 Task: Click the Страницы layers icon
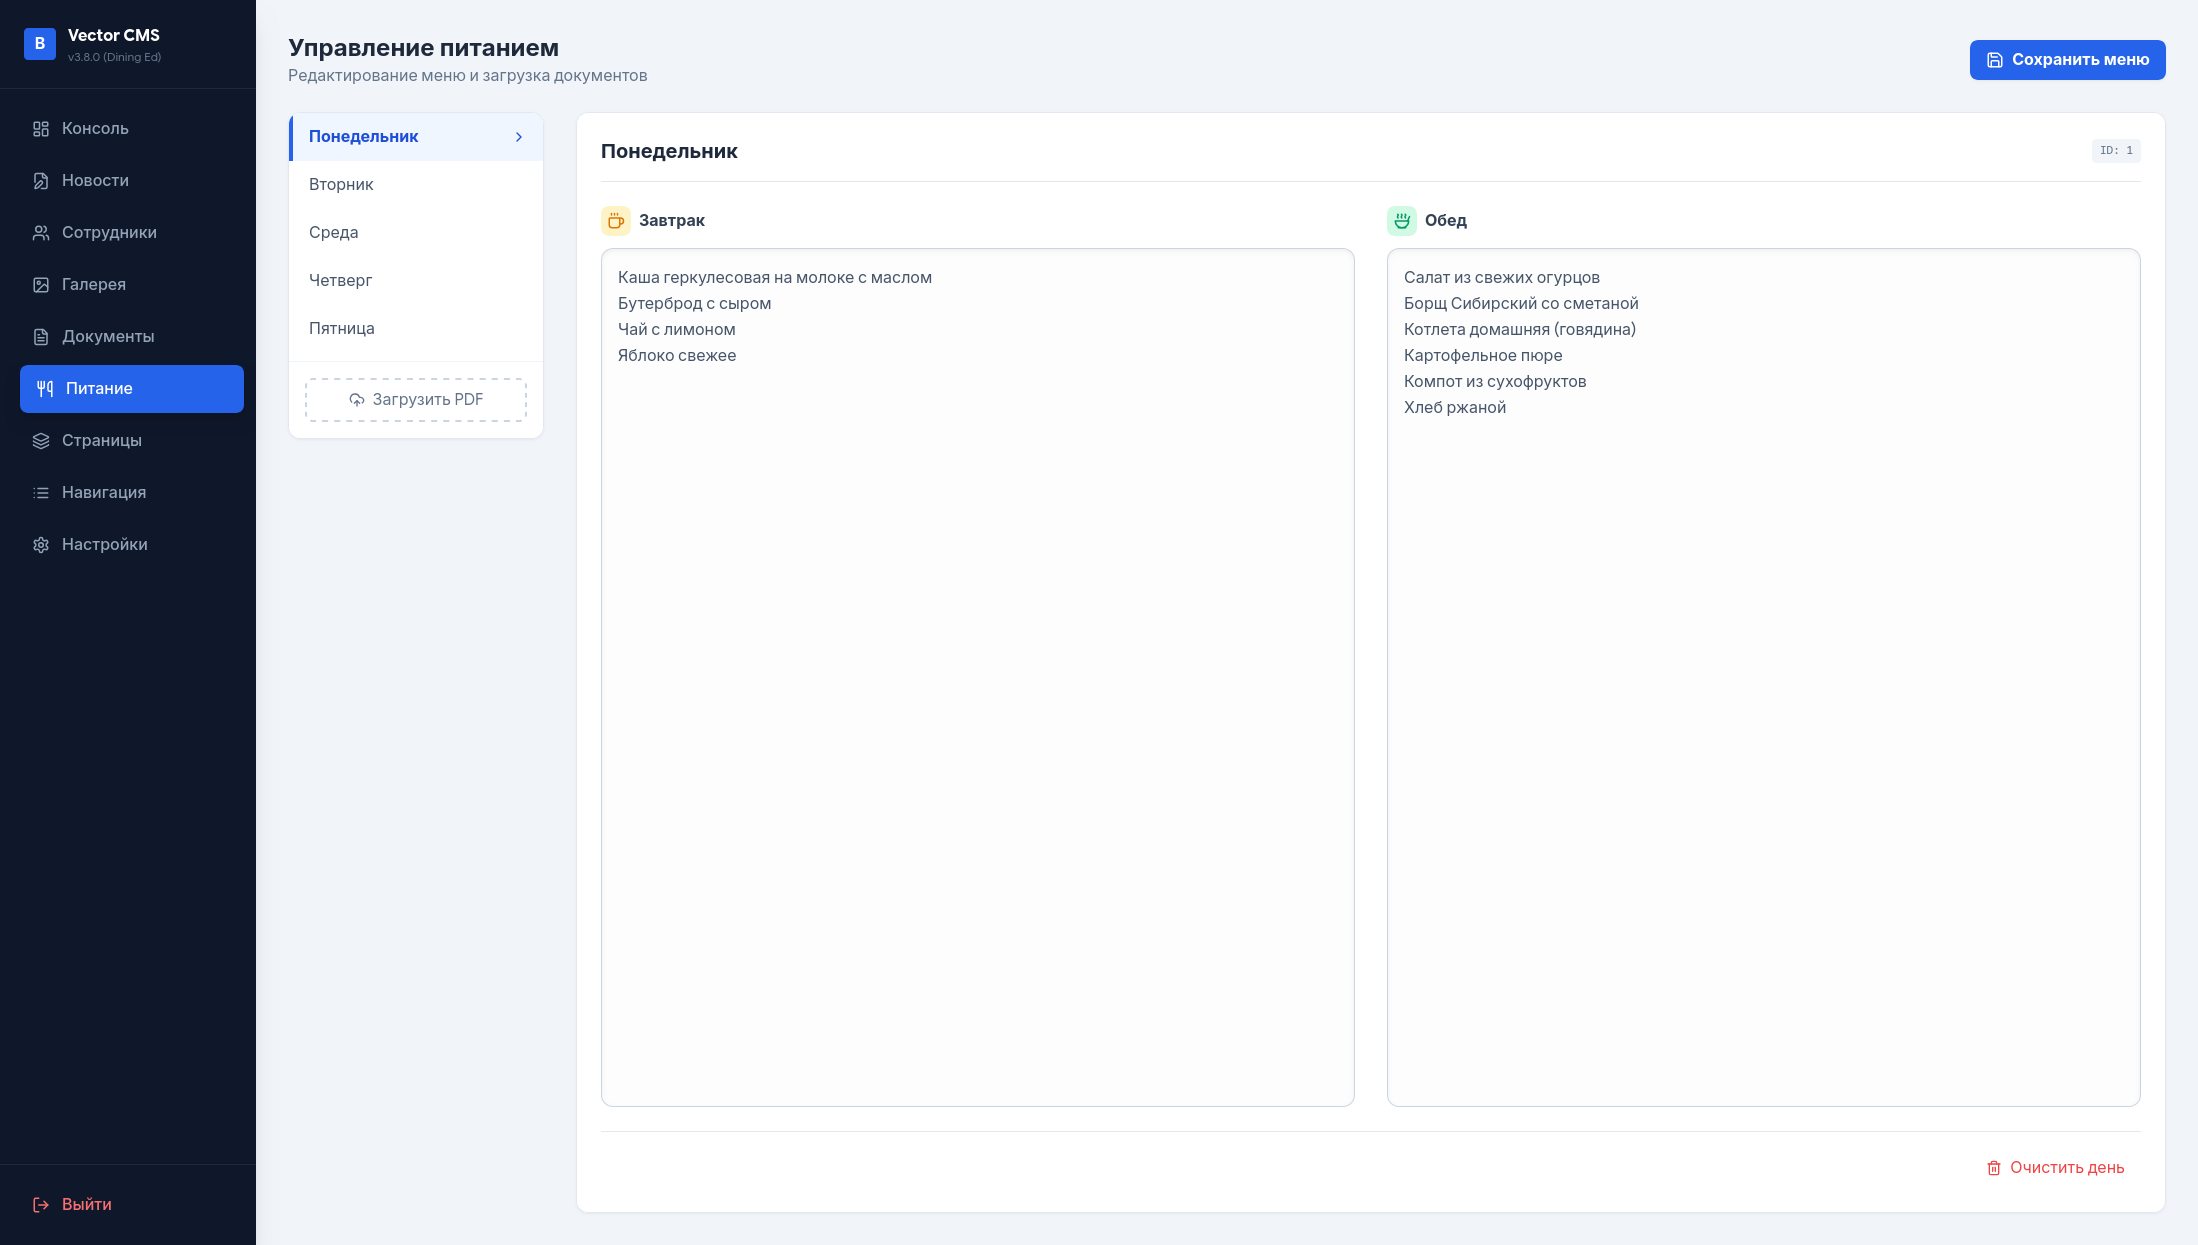(41, 441)
